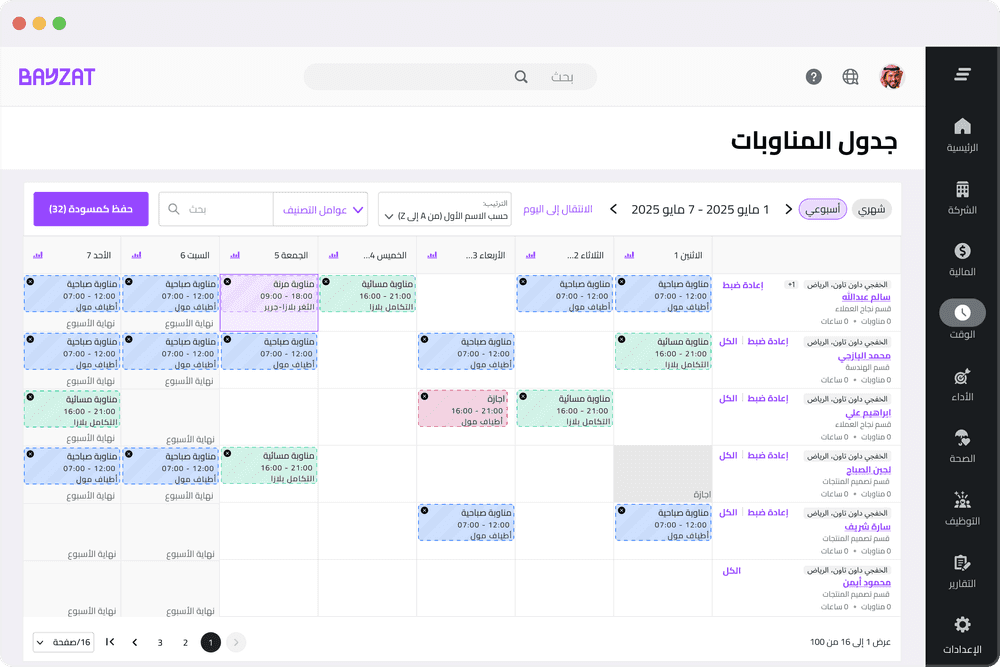The image size is (1000, 667).
Task: Click the help question mark icon in the header
Action: (x=813, y=76)
